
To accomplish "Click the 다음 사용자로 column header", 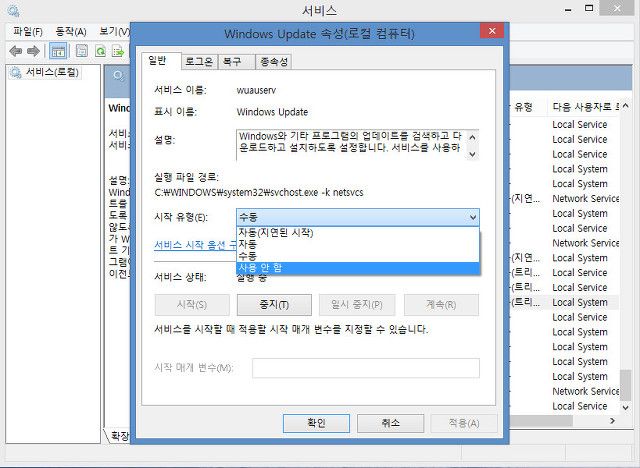I will pos(585,107).
